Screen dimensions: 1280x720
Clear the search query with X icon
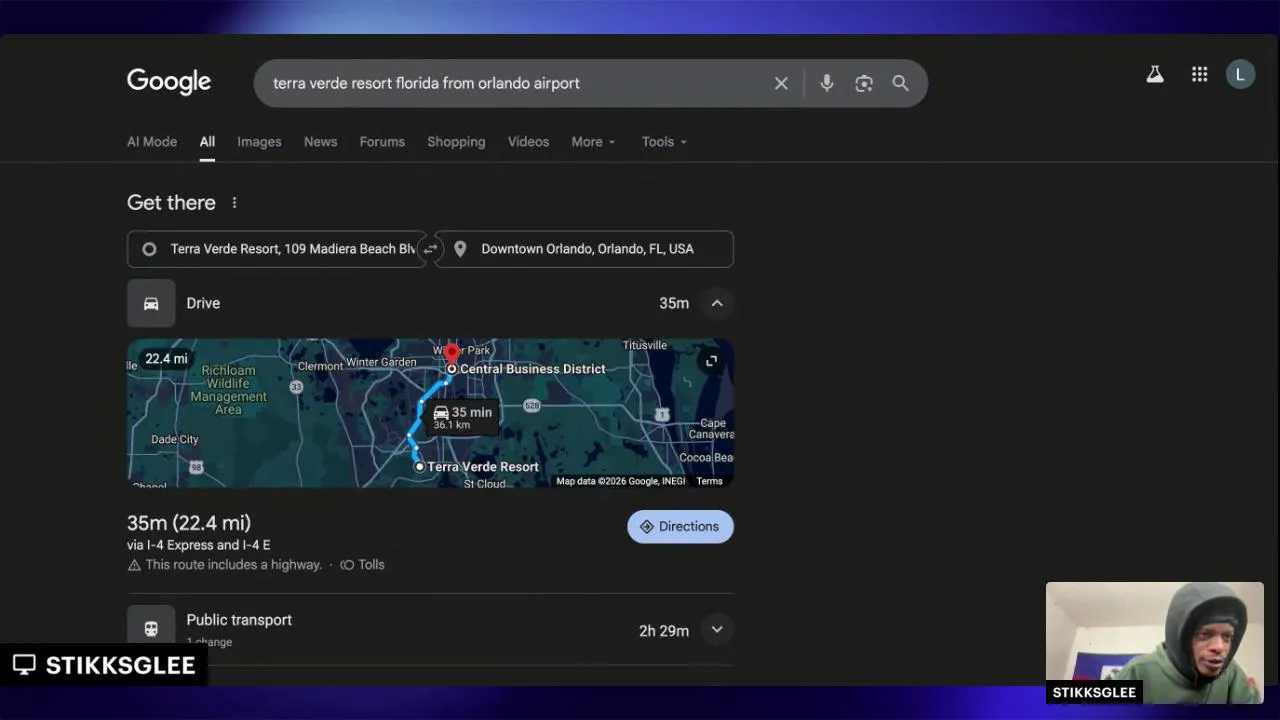click(x=781, y=84)
